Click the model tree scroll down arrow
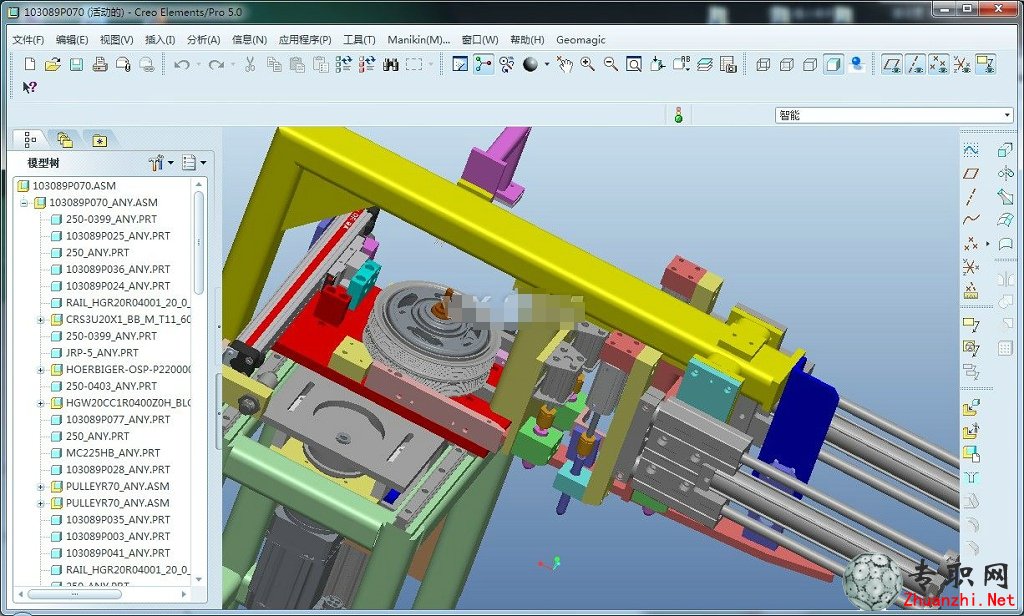This screenshot has height=616, width=1024. coord(199,579)
